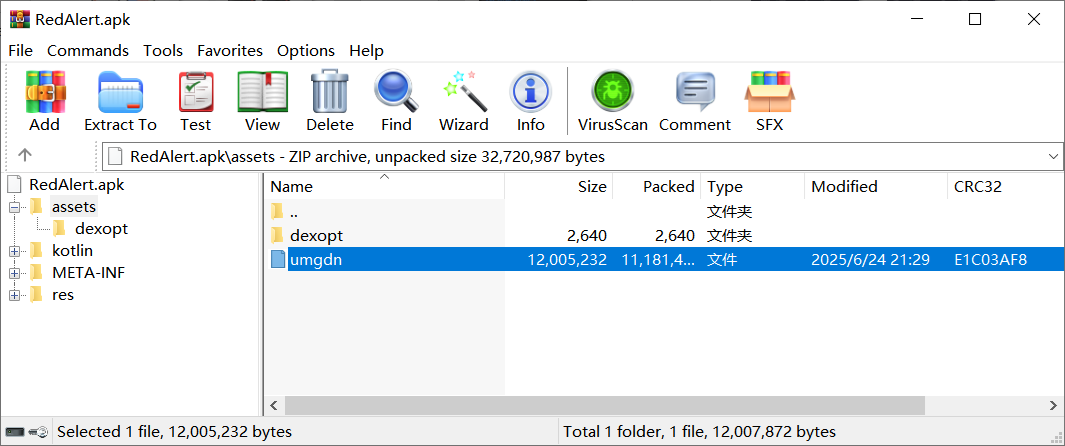Viewport: 1065px width, 446px height.
Task: Open the Commands menu
Action: (88, 50)
